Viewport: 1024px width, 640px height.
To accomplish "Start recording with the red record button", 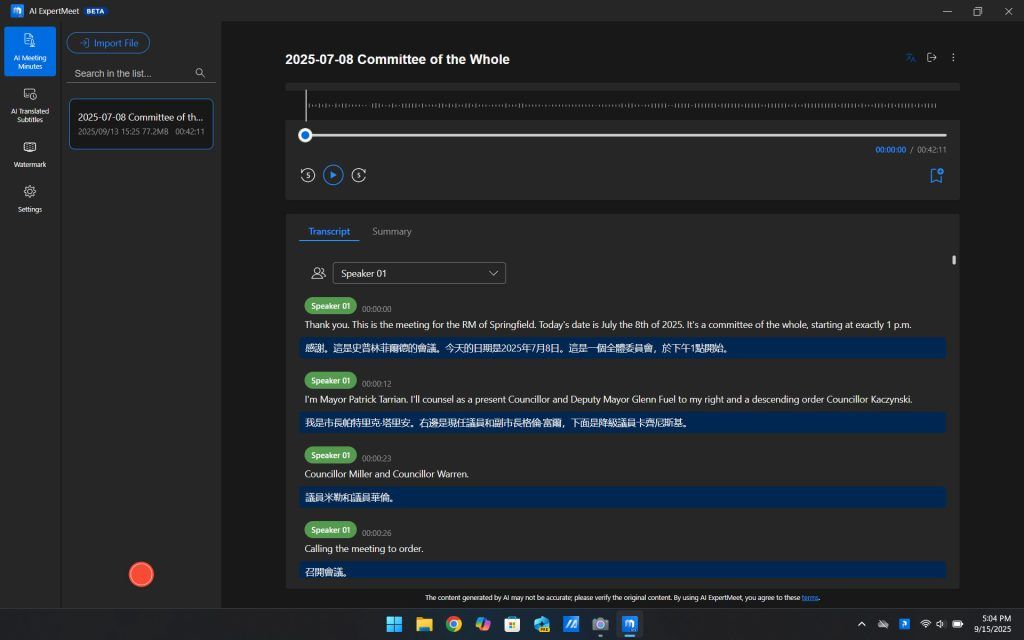I will click(141, 575).
